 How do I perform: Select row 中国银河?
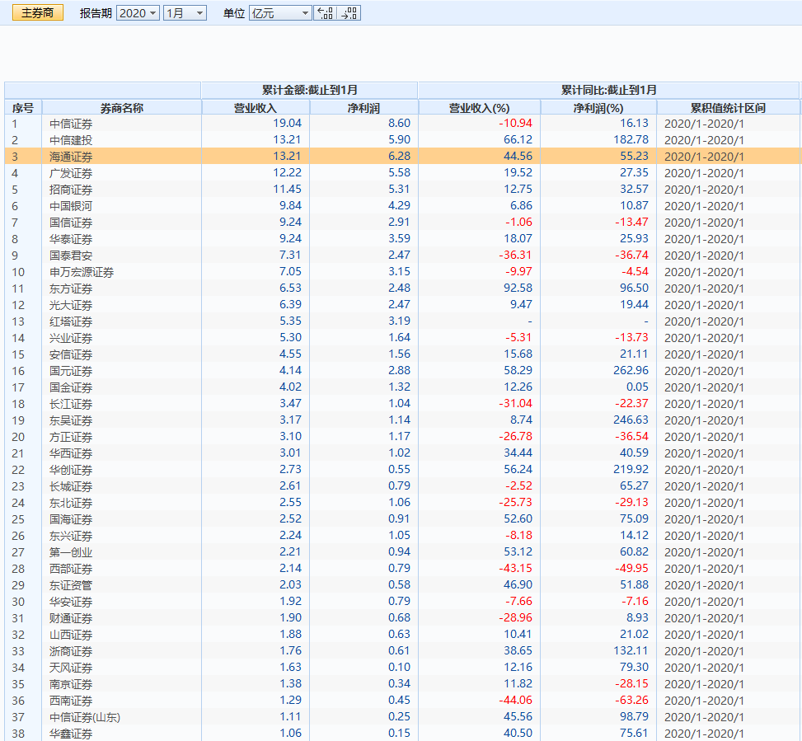pos(402,206)
